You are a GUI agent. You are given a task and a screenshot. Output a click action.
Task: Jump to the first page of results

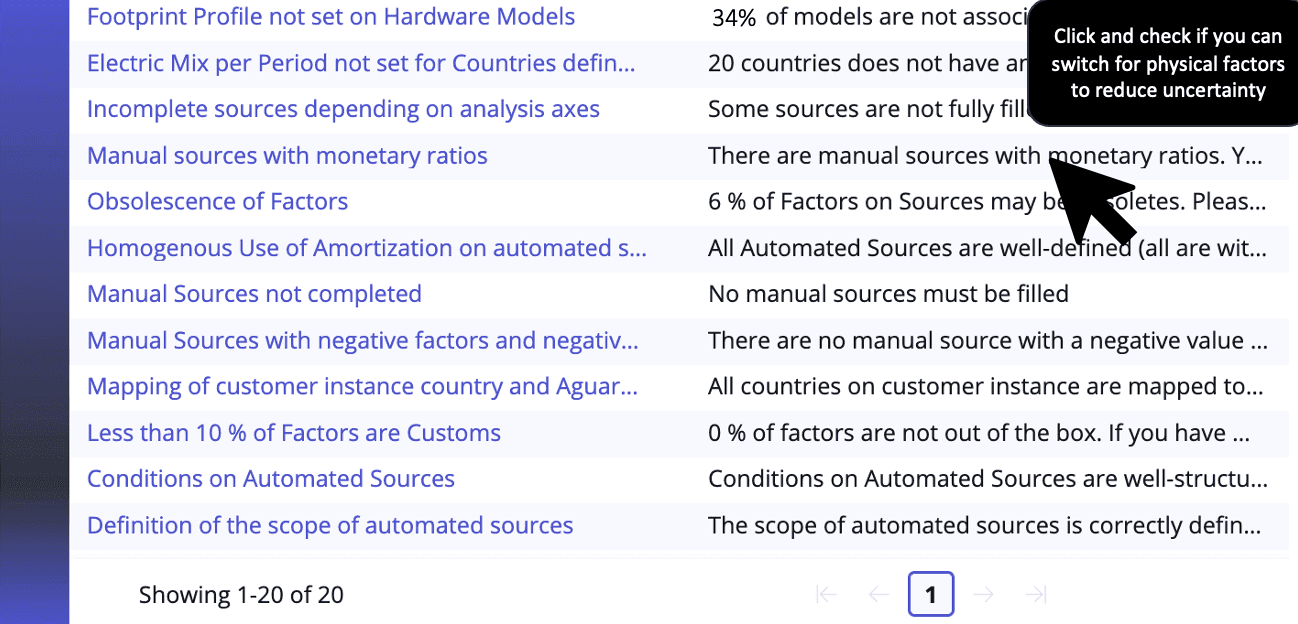pyautogui.click(x=826, y=594)
